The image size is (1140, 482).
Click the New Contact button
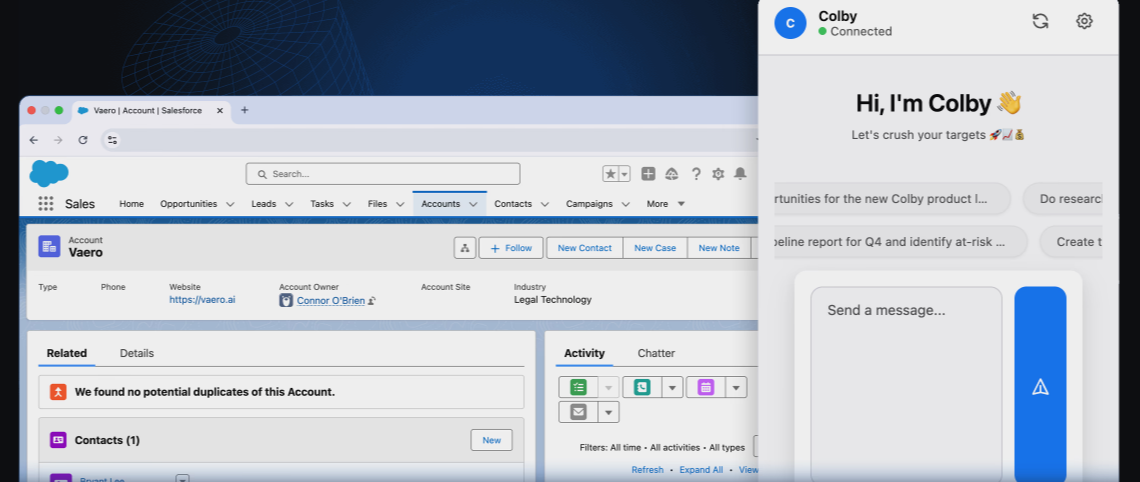[584, 248]
